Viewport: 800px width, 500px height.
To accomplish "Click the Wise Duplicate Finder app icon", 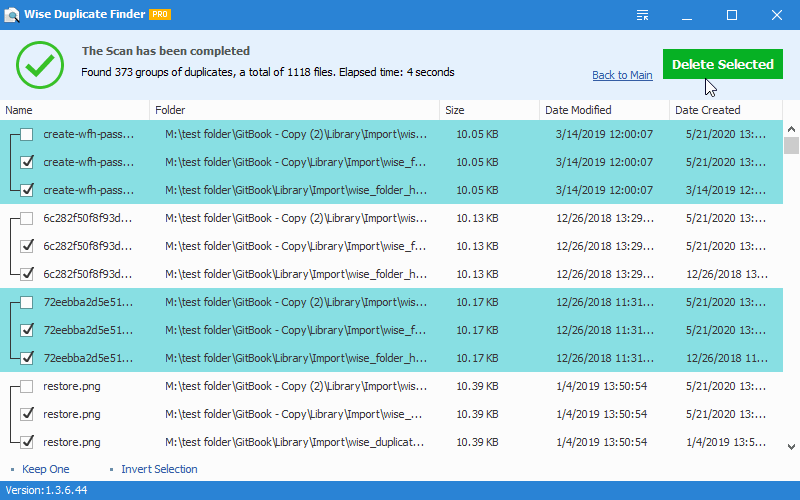I will pyautogui.click(x=11, y=15).
